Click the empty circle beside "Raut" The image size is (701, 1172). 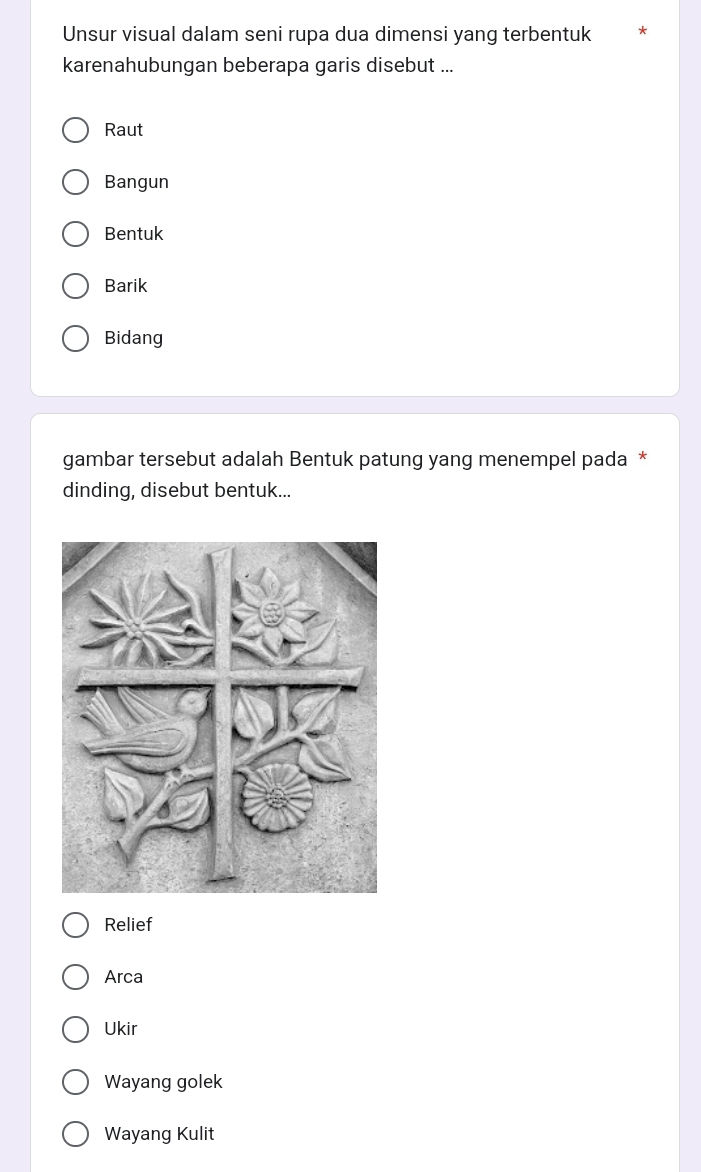click(x=75, y=130)
